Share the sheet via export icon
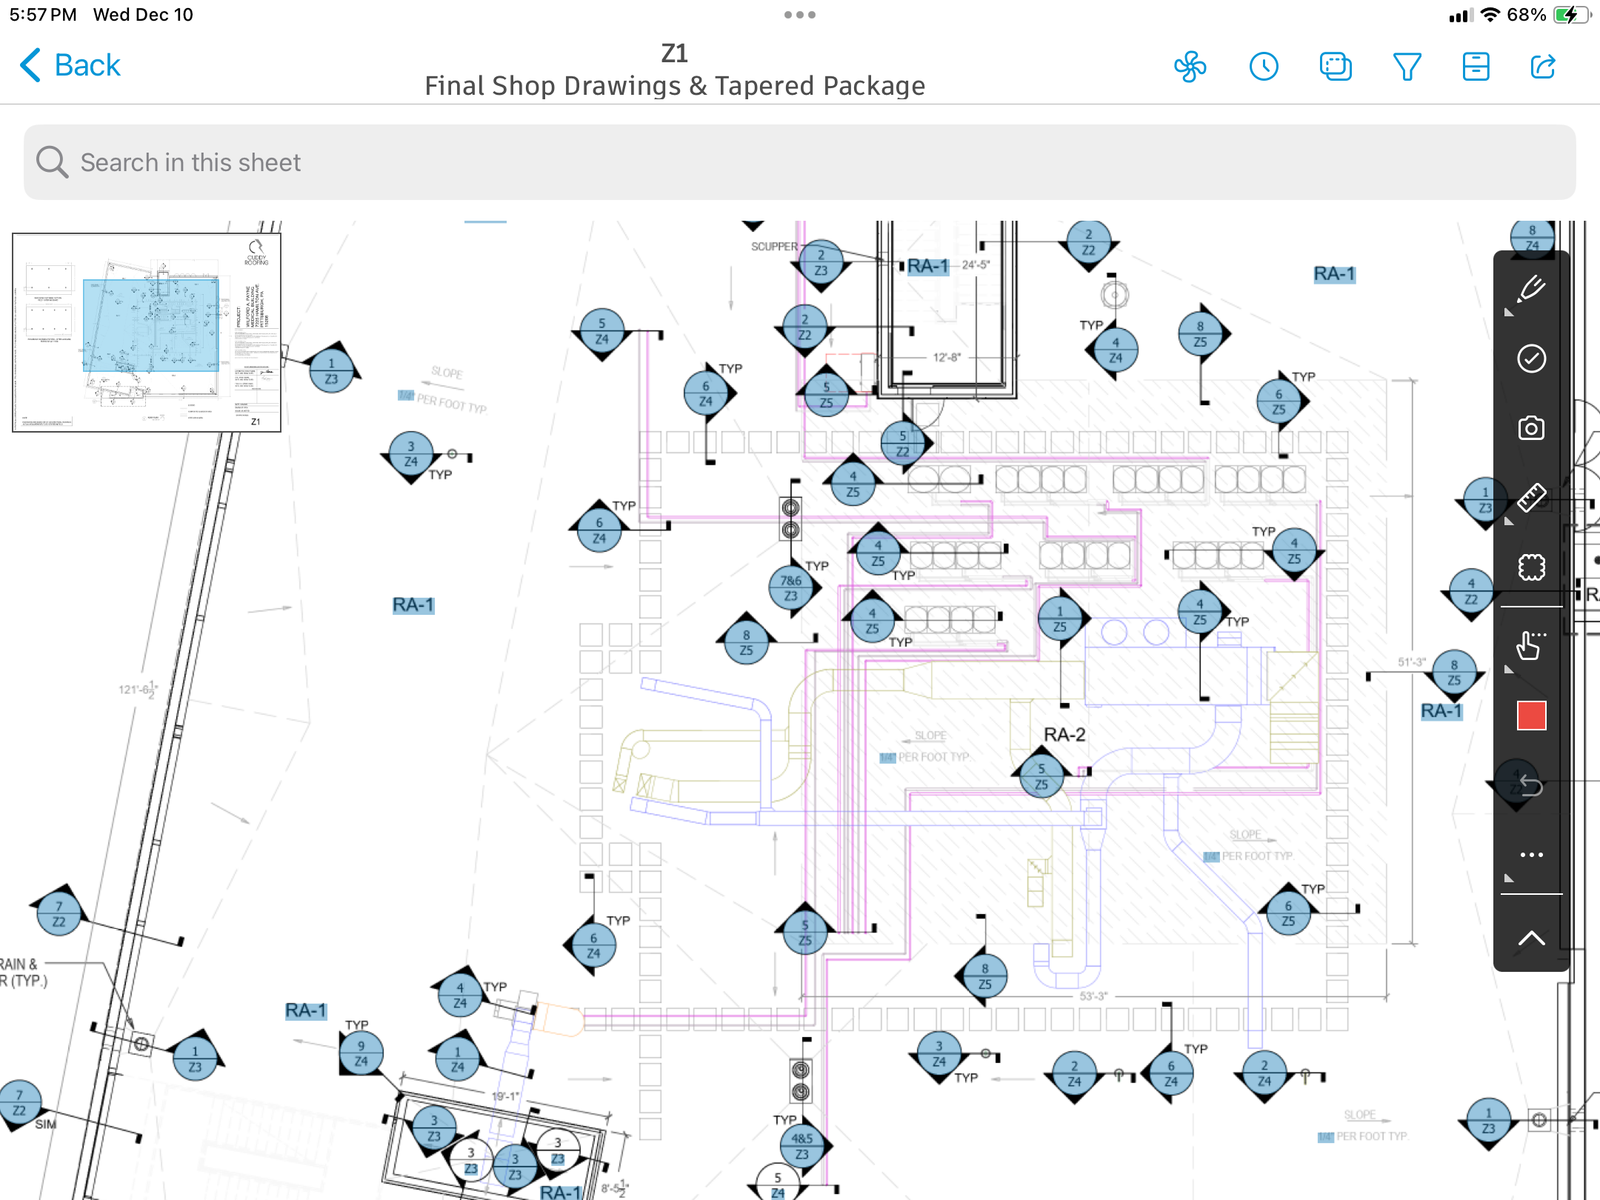The width and height of the screenshot is (1600, 1200). click(1543, 67)
